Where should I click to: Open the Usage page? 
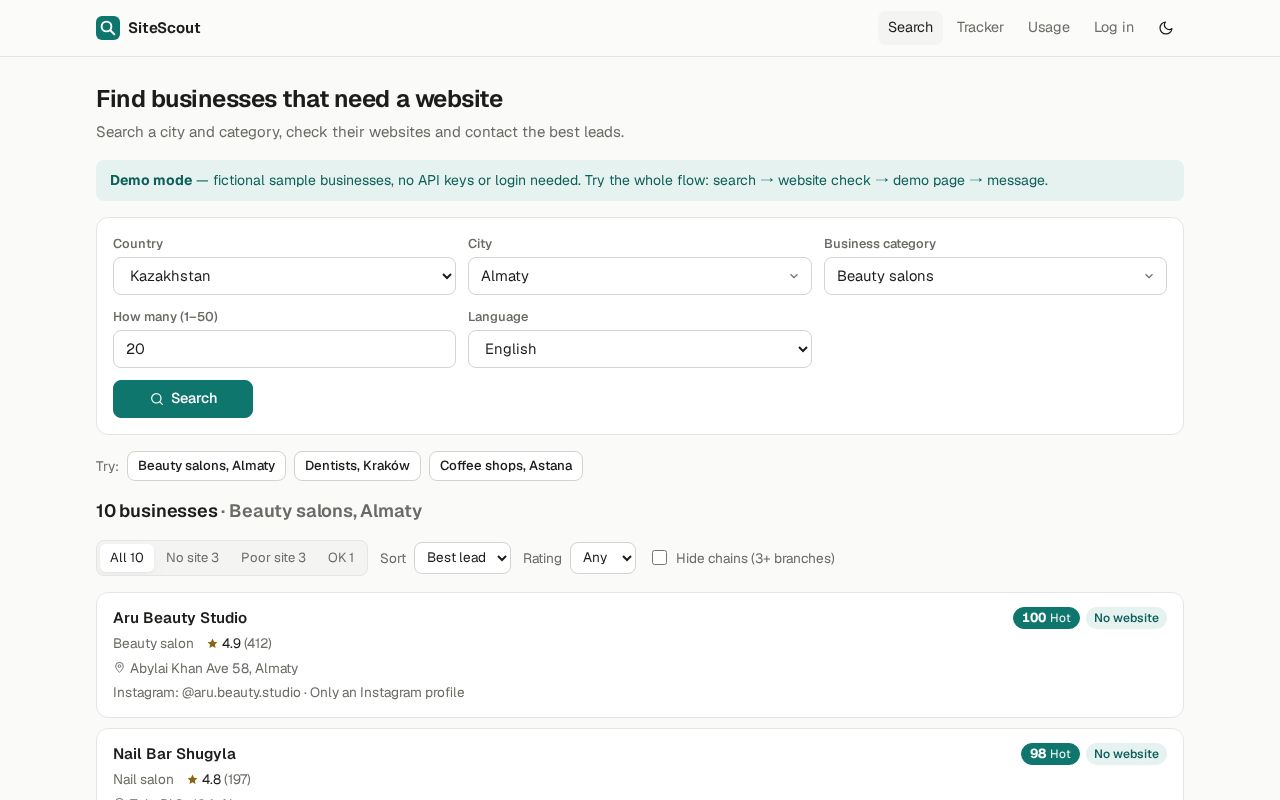(x=1049, y=28)
